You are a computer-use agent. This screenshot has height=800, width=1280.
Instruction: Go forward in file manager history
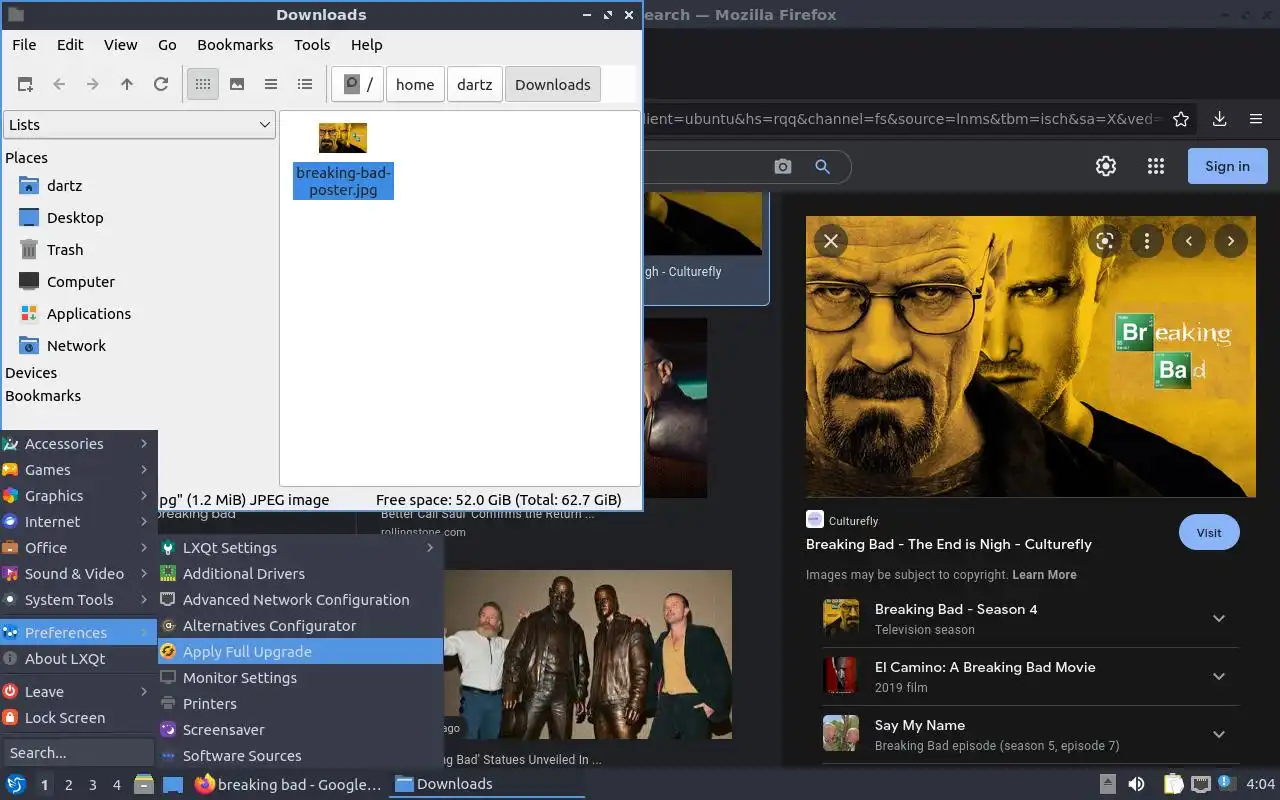tap(93, 85)
